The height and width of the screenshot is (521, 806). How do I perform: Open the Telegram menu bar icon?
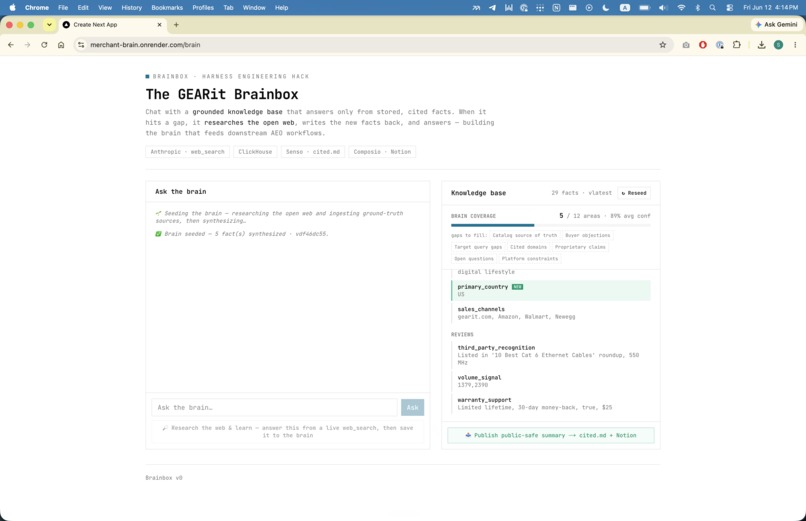tap(492, 8)
